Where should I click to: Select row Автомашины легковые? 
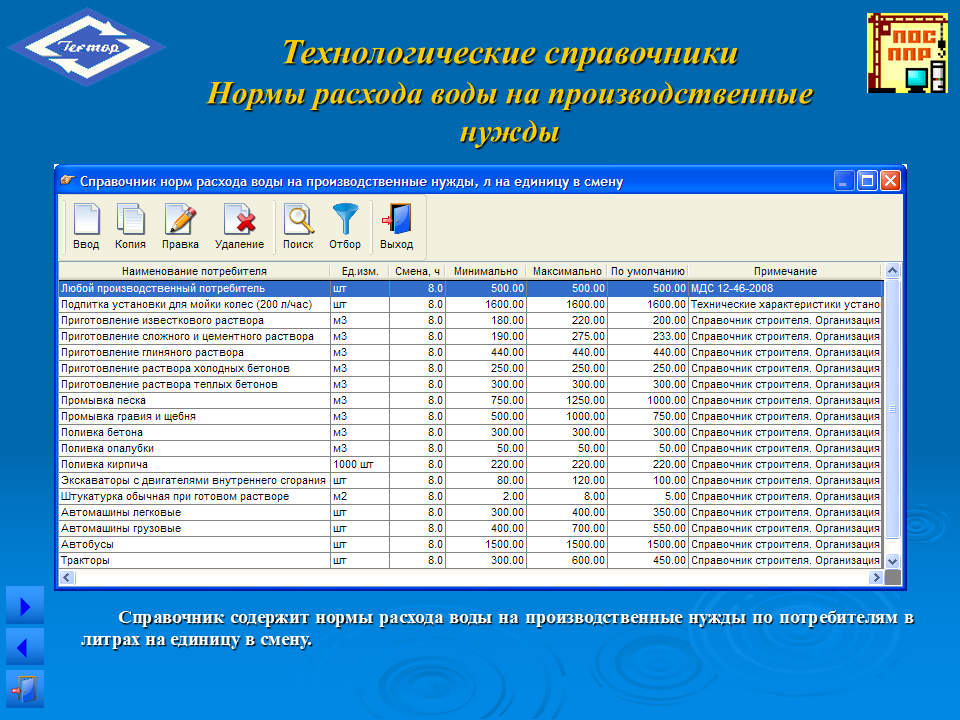(470, 512)
